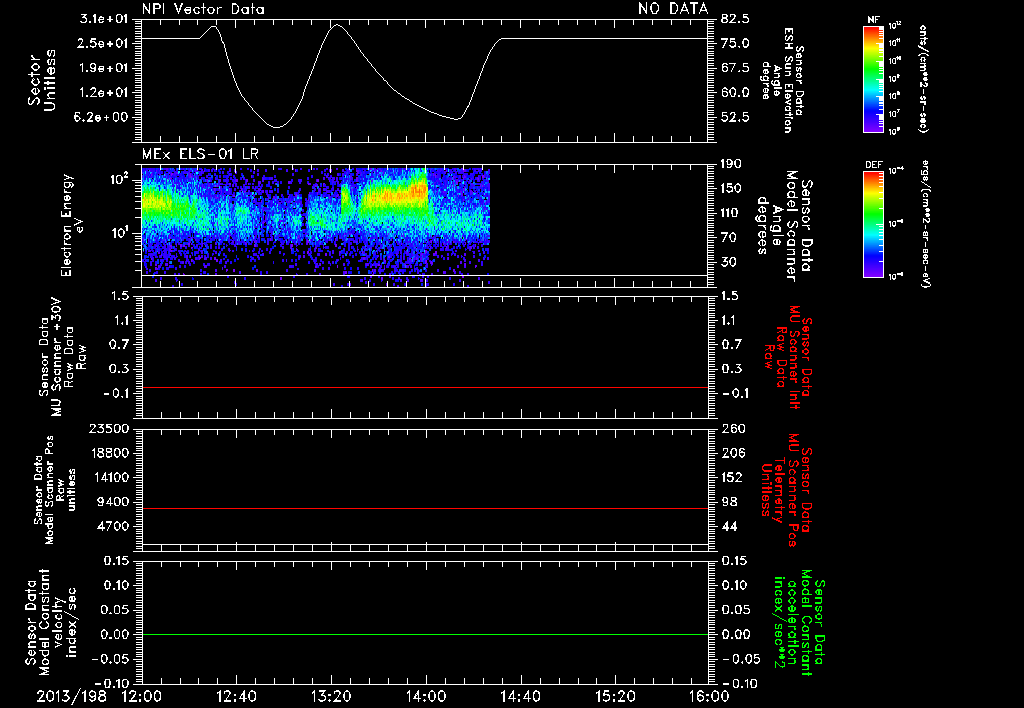Click the 82.5 degree tick label
The height and width of the screenshot is (708, 1024).
pyautogui.click(x=735, y=19)
